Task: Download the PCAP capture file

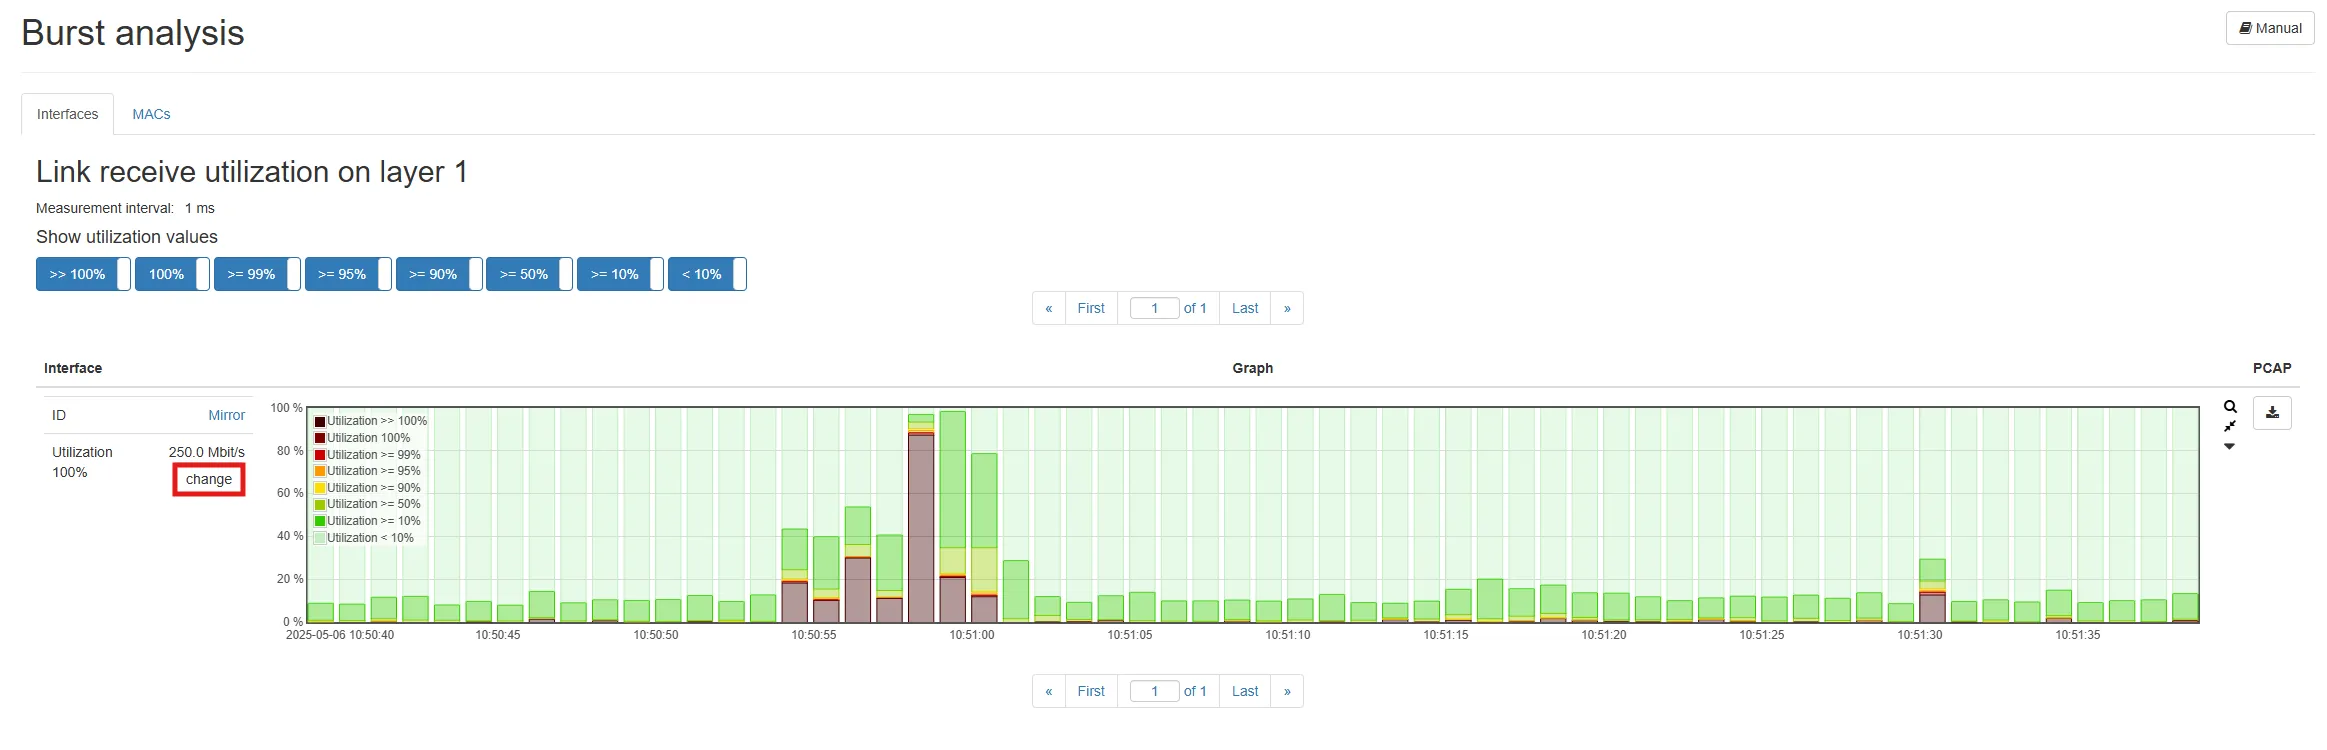Action: [2271, 413]
